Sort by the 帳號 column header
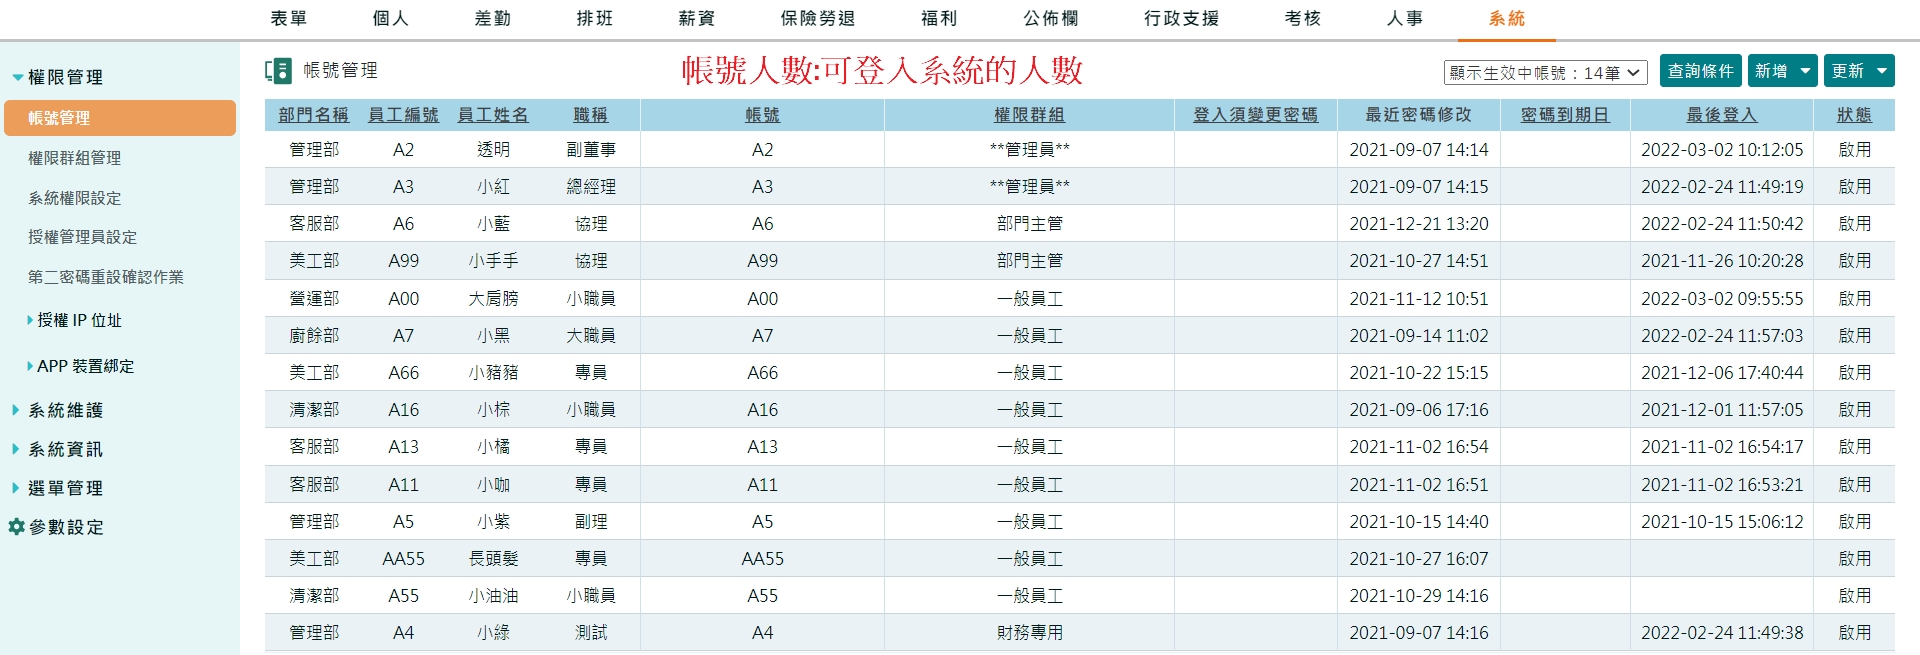 tap(762, 115)
